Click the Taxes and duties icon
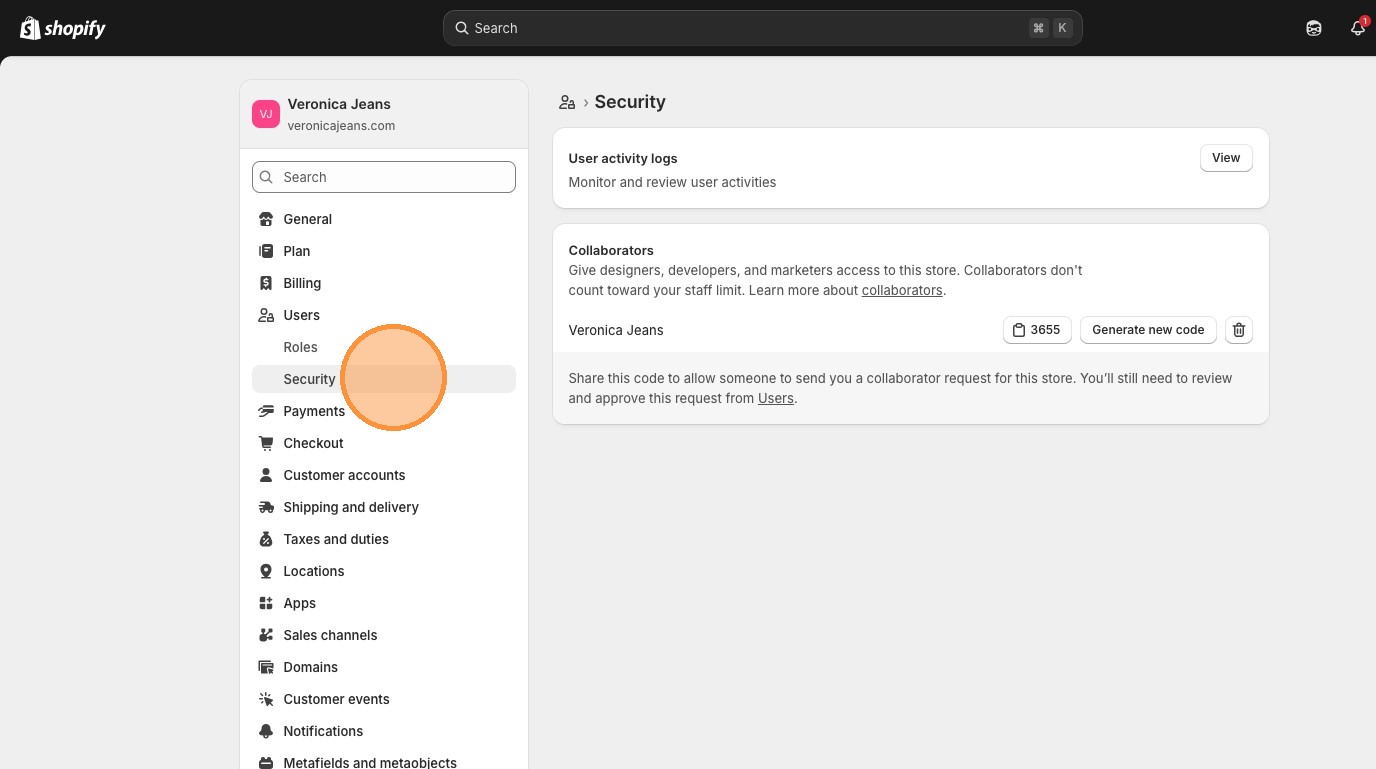The height and width of the screenshot is (769, 1376). 266,539
